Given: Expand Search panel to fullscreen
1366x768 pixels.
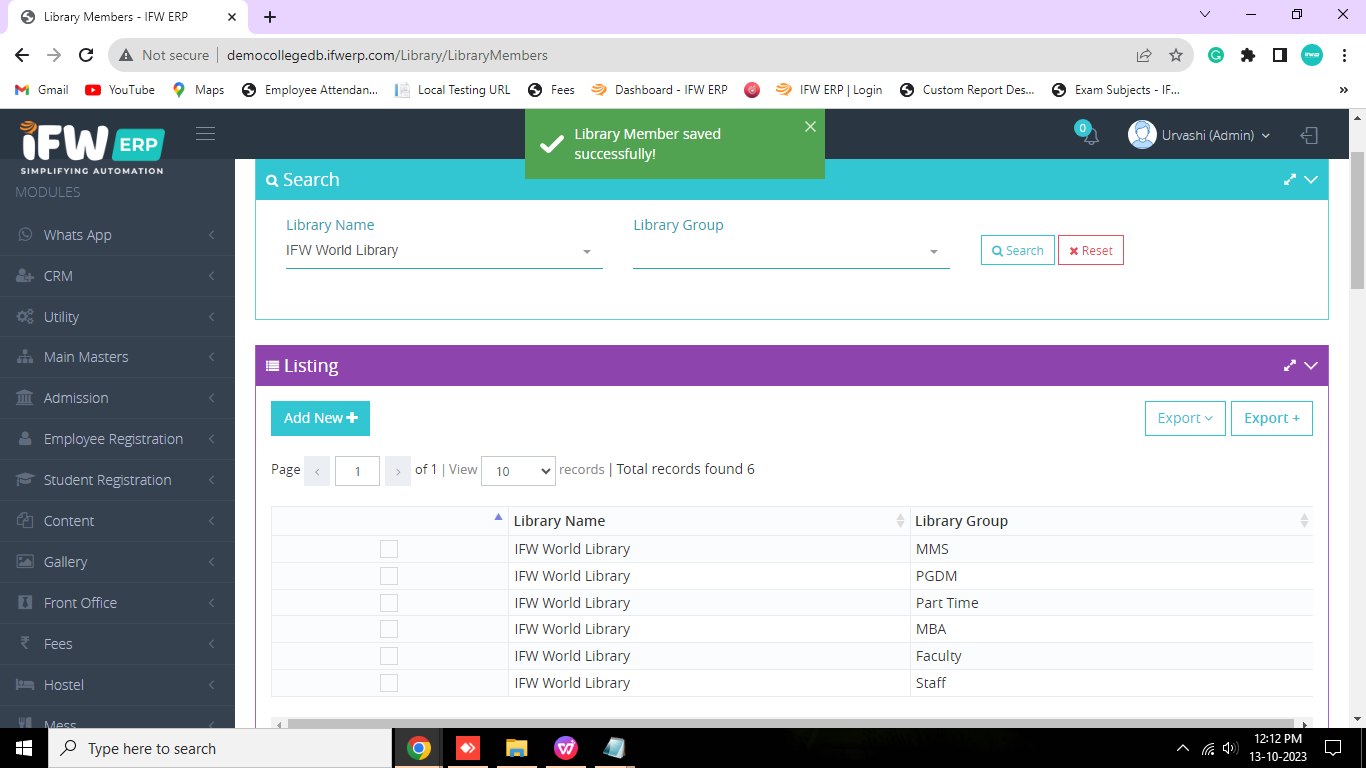Looking at the screenshot, I should (1290, 180).
